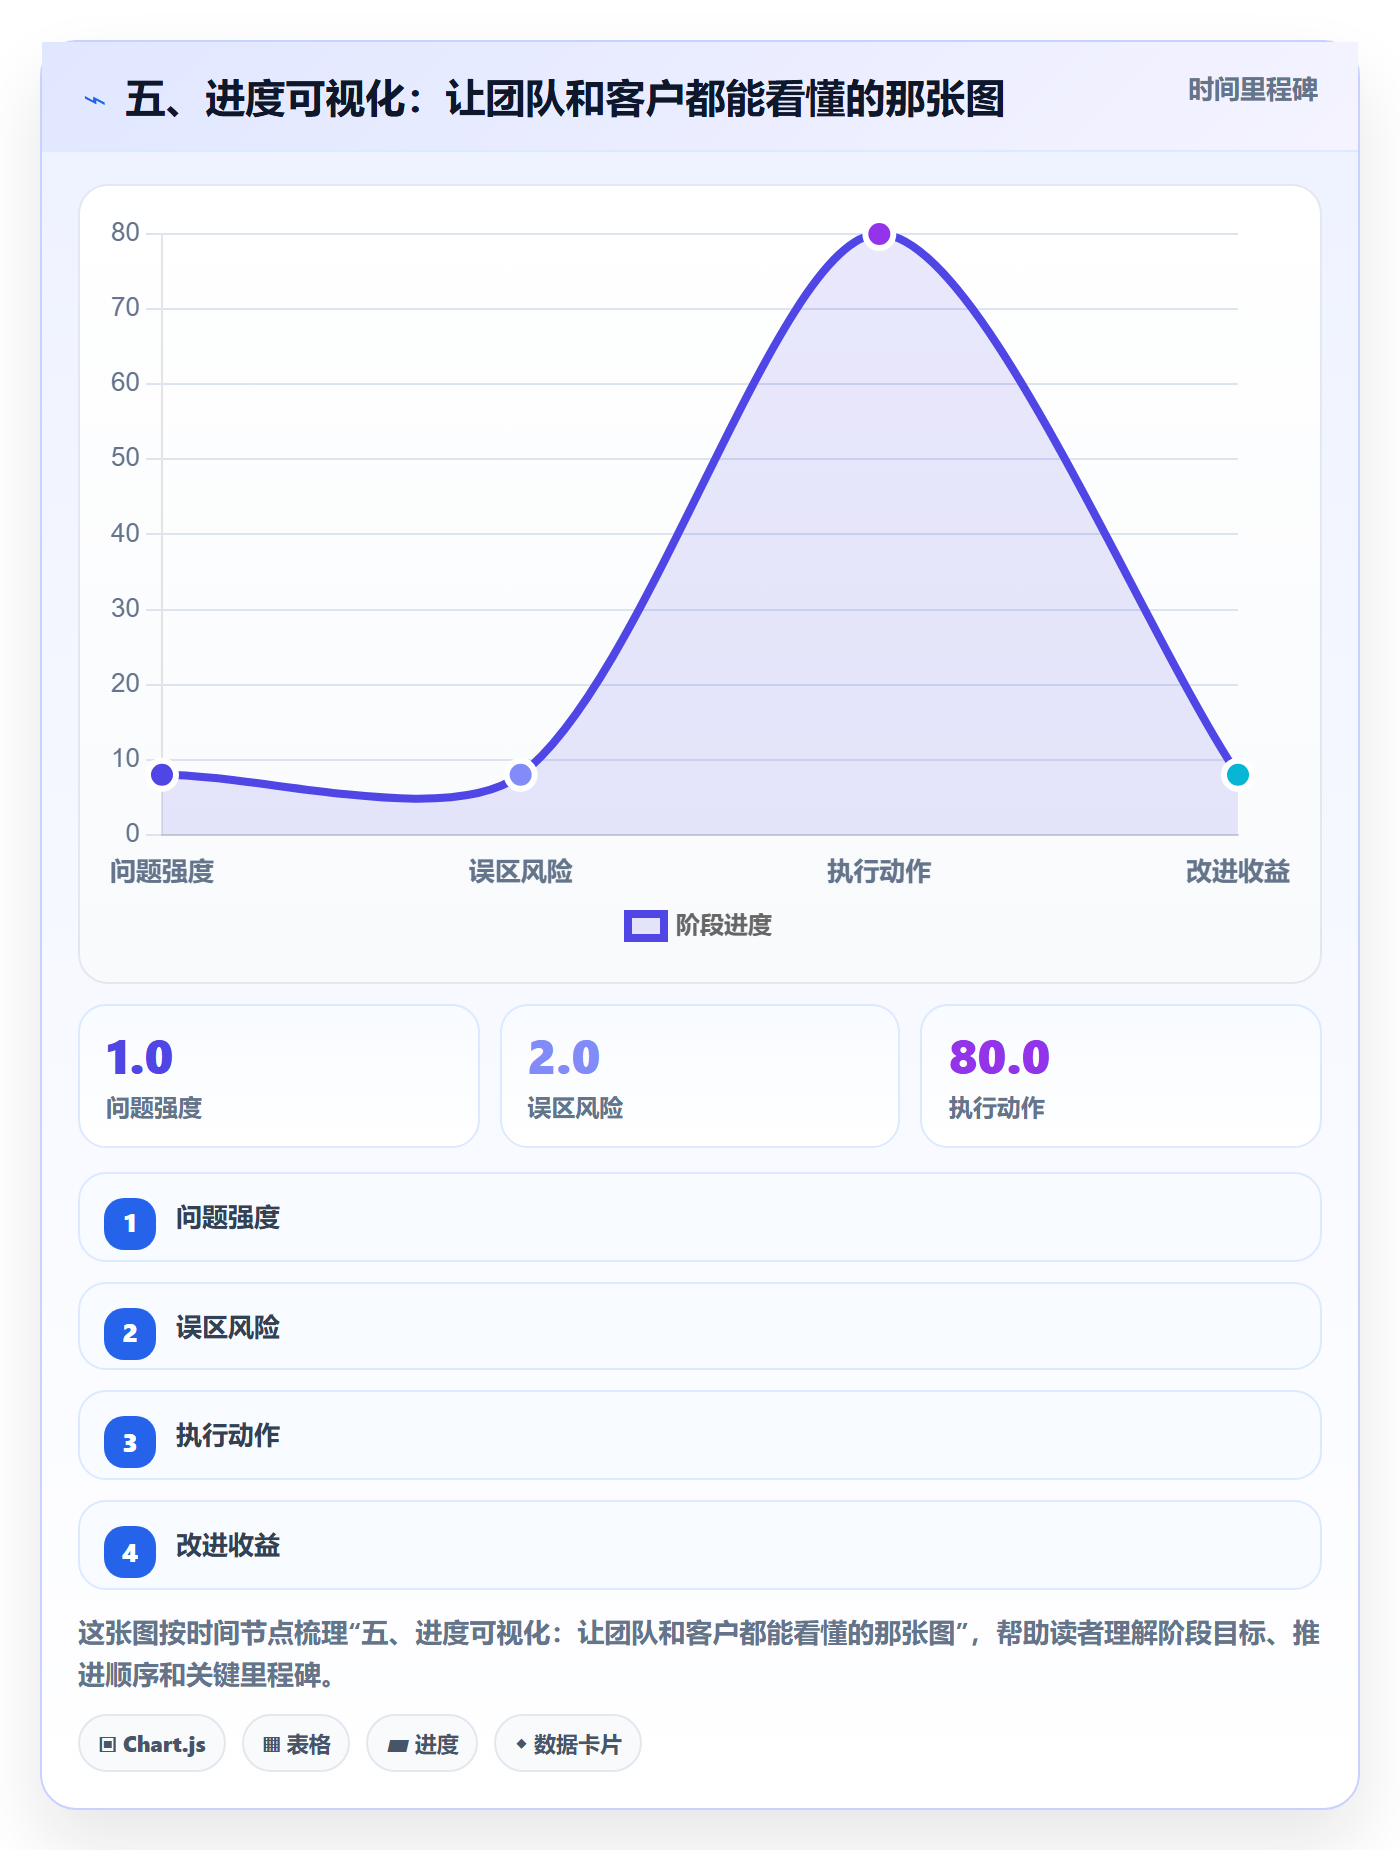Open the 2.0 误区风险 stat card

pos(700,1076)
